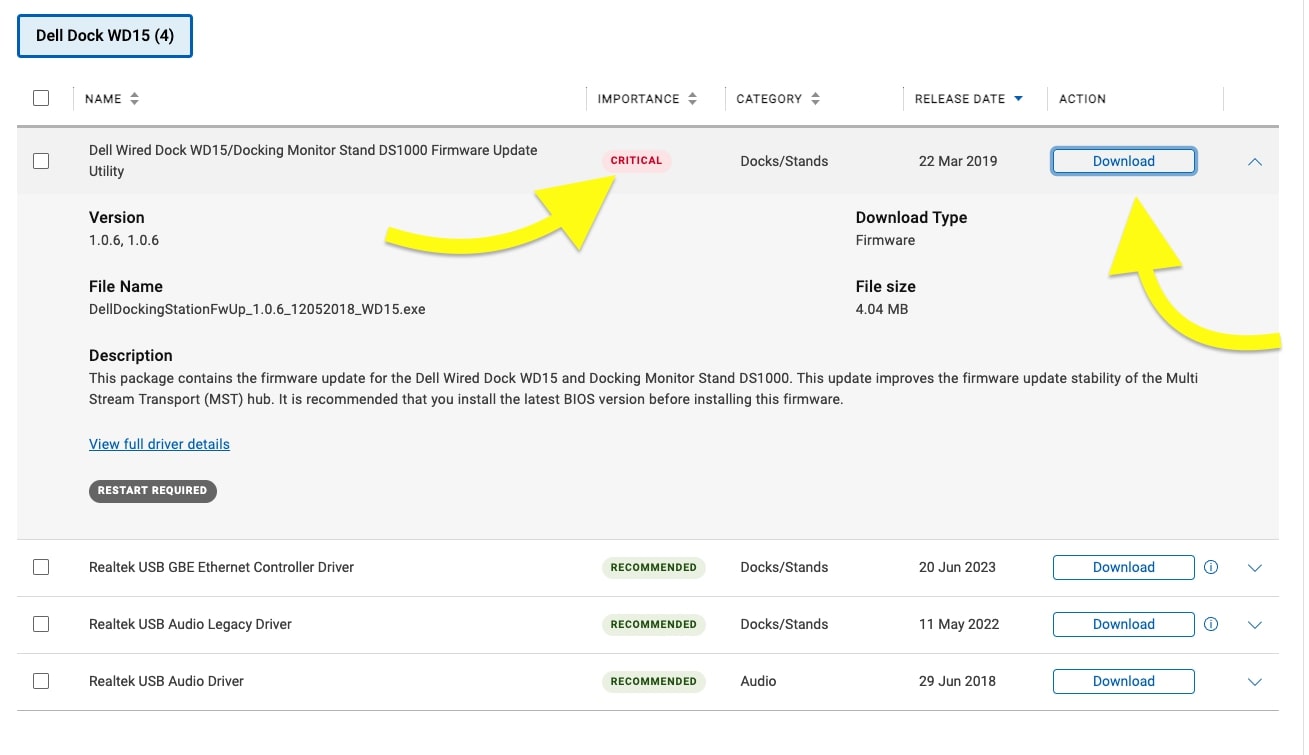1309x755 pixels.
Task: Click the RESTART REQUIRED badge
Action: click(152, 490)
